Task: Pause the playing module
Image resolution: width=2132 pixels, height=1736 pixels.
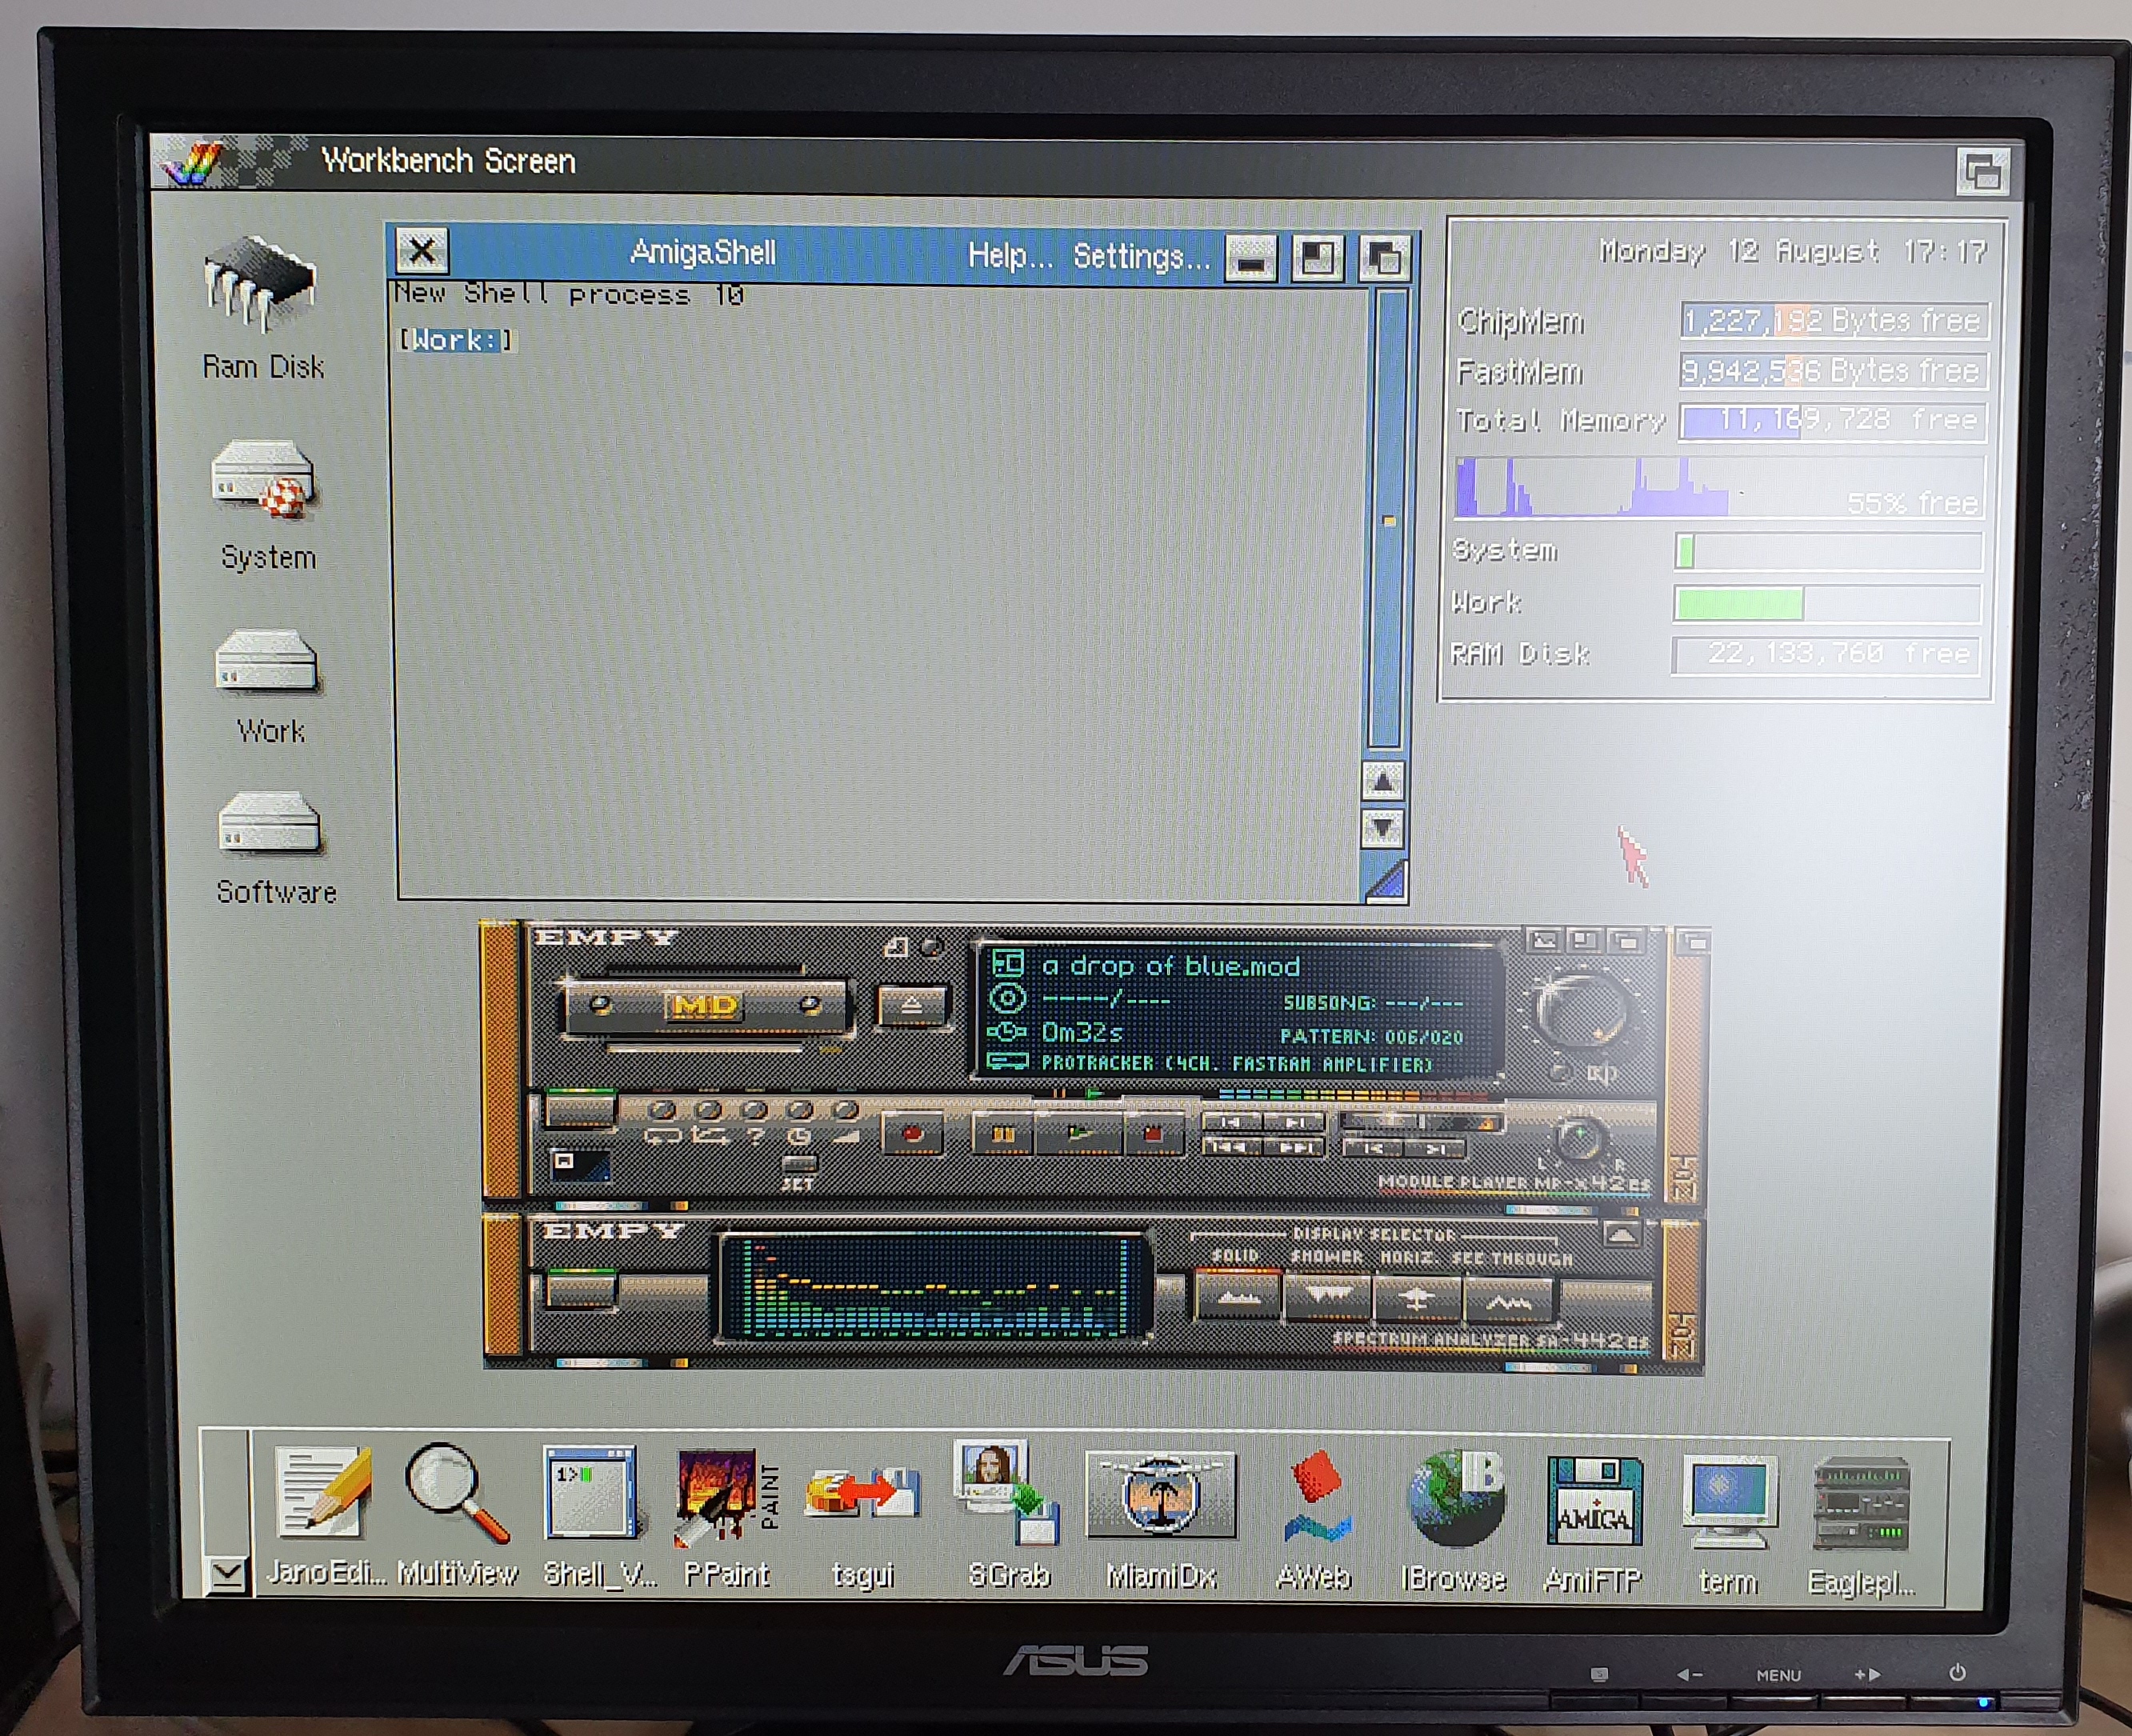Action: (x=1003, y=1134)
